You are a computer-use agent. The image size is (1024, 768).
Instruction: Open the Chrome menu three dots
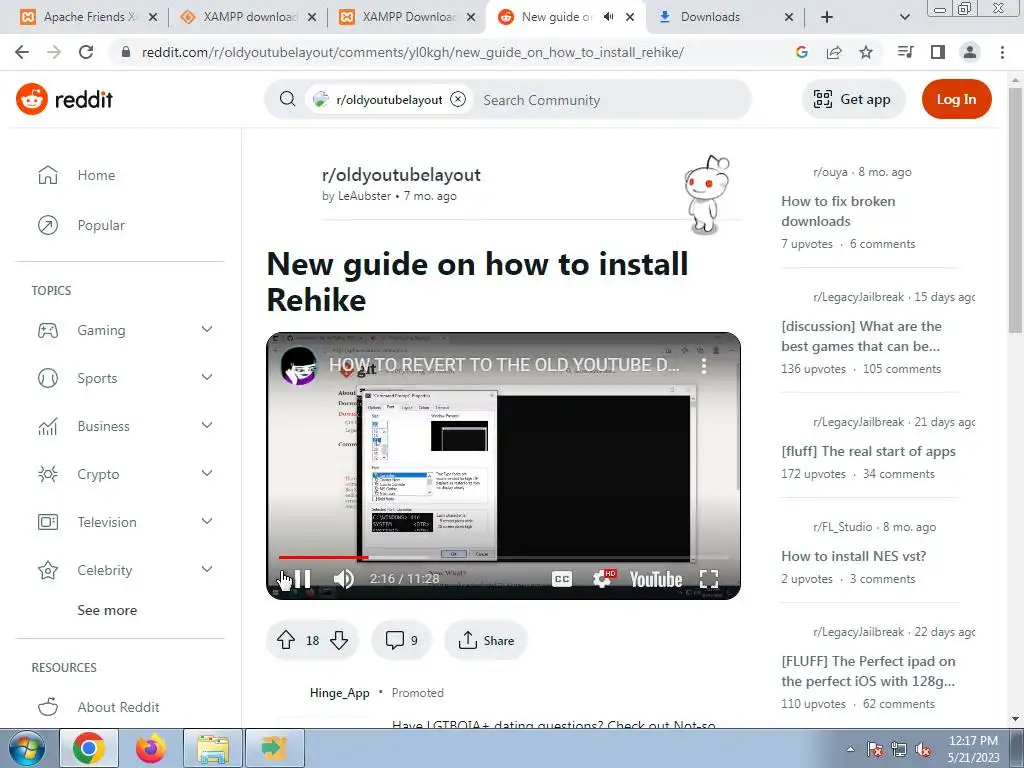(1002, 52)
